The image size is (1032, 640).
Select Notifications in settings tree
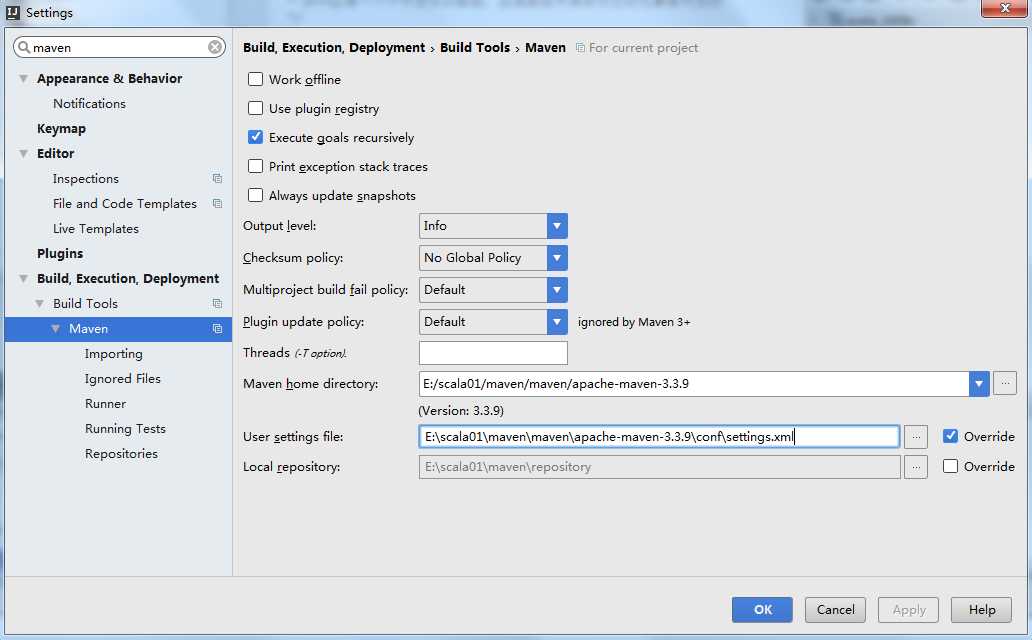click(90, 103)
